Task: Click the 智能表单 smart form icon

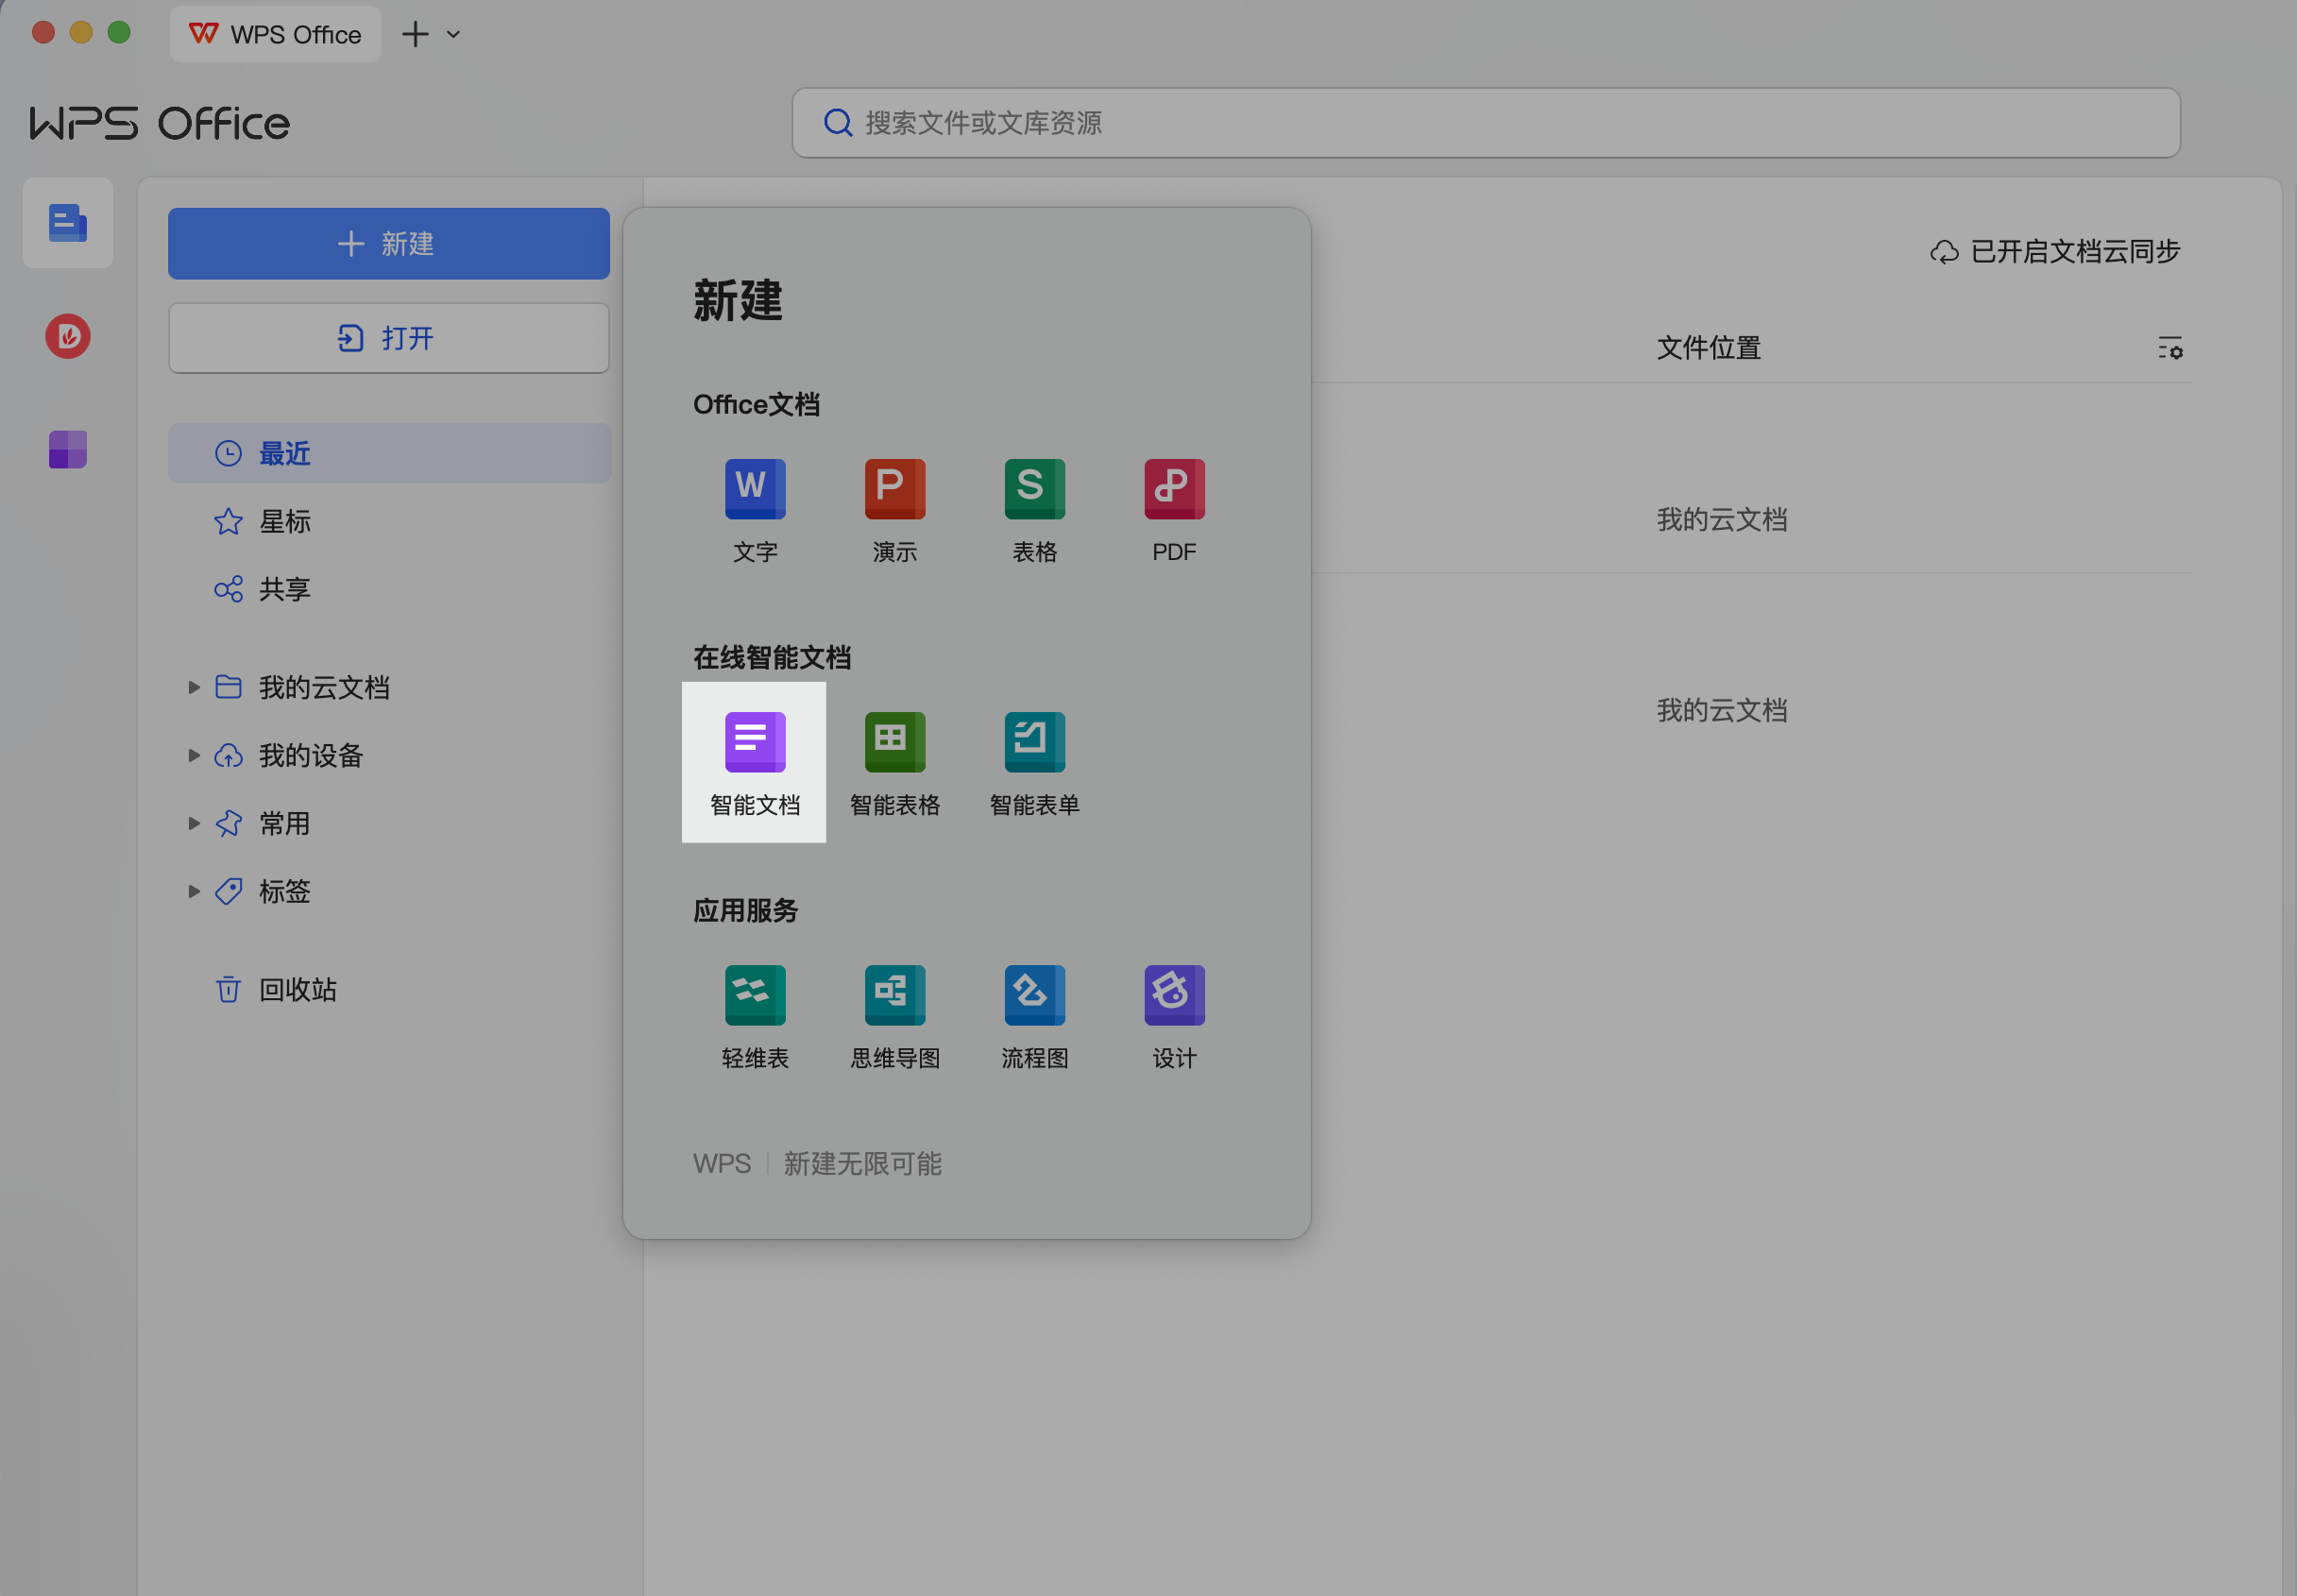Action: tap(1034, 743)
